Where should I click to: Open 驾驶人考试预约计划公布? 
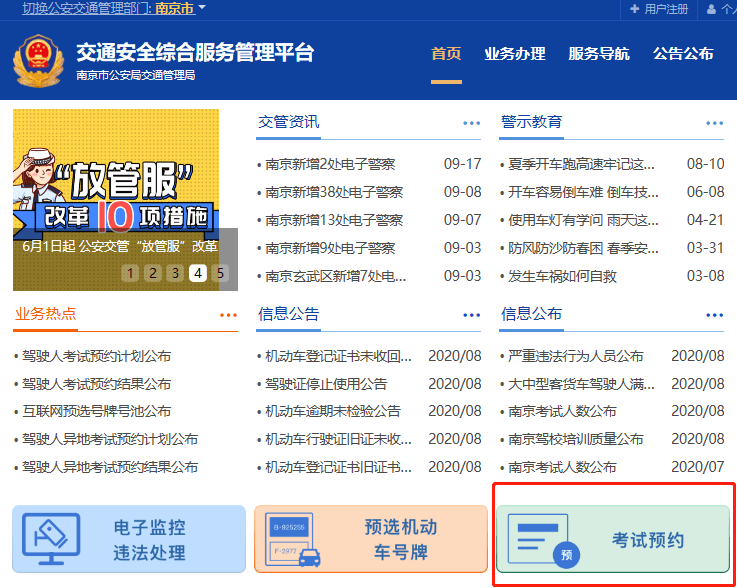coord(96,356)
